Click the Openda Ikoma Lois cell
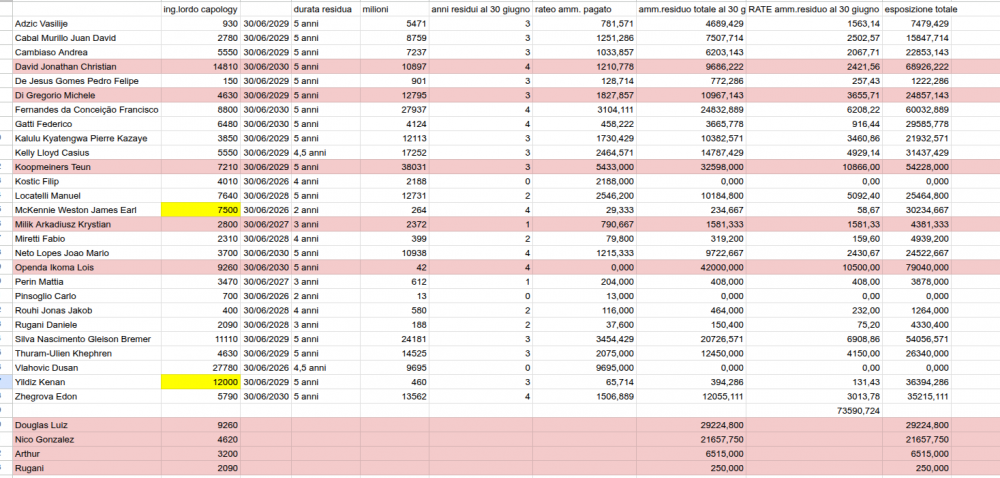The image size is (1000, 478). click(87, 268)
